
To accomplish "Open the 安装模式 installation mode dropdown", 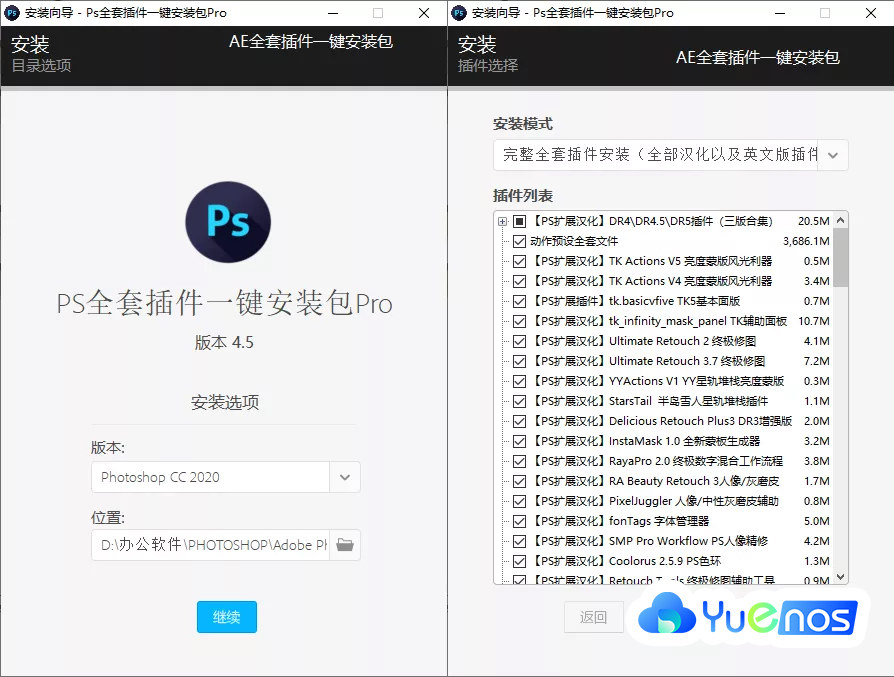I will pyautogui.click(x=834, y=155).
